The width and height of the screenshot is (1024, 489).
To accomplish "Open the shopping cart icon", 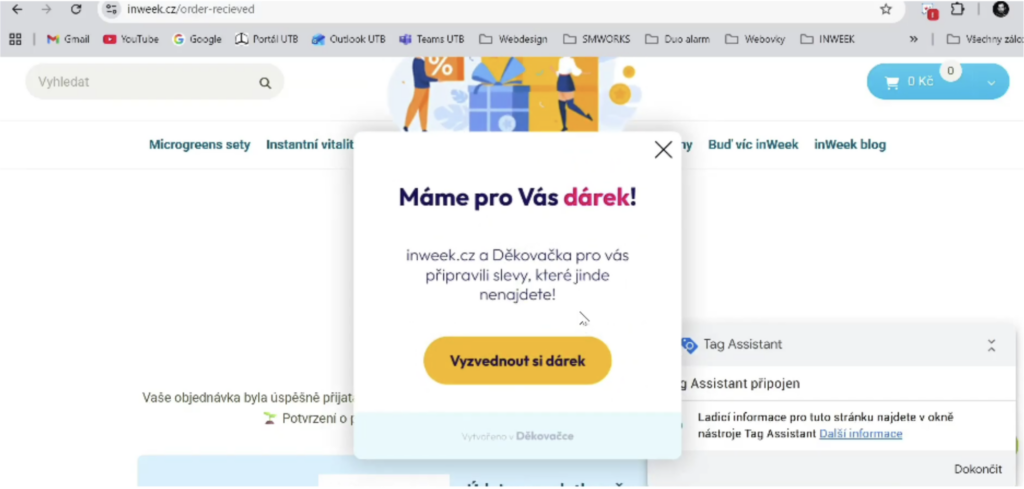I will 891,82.
